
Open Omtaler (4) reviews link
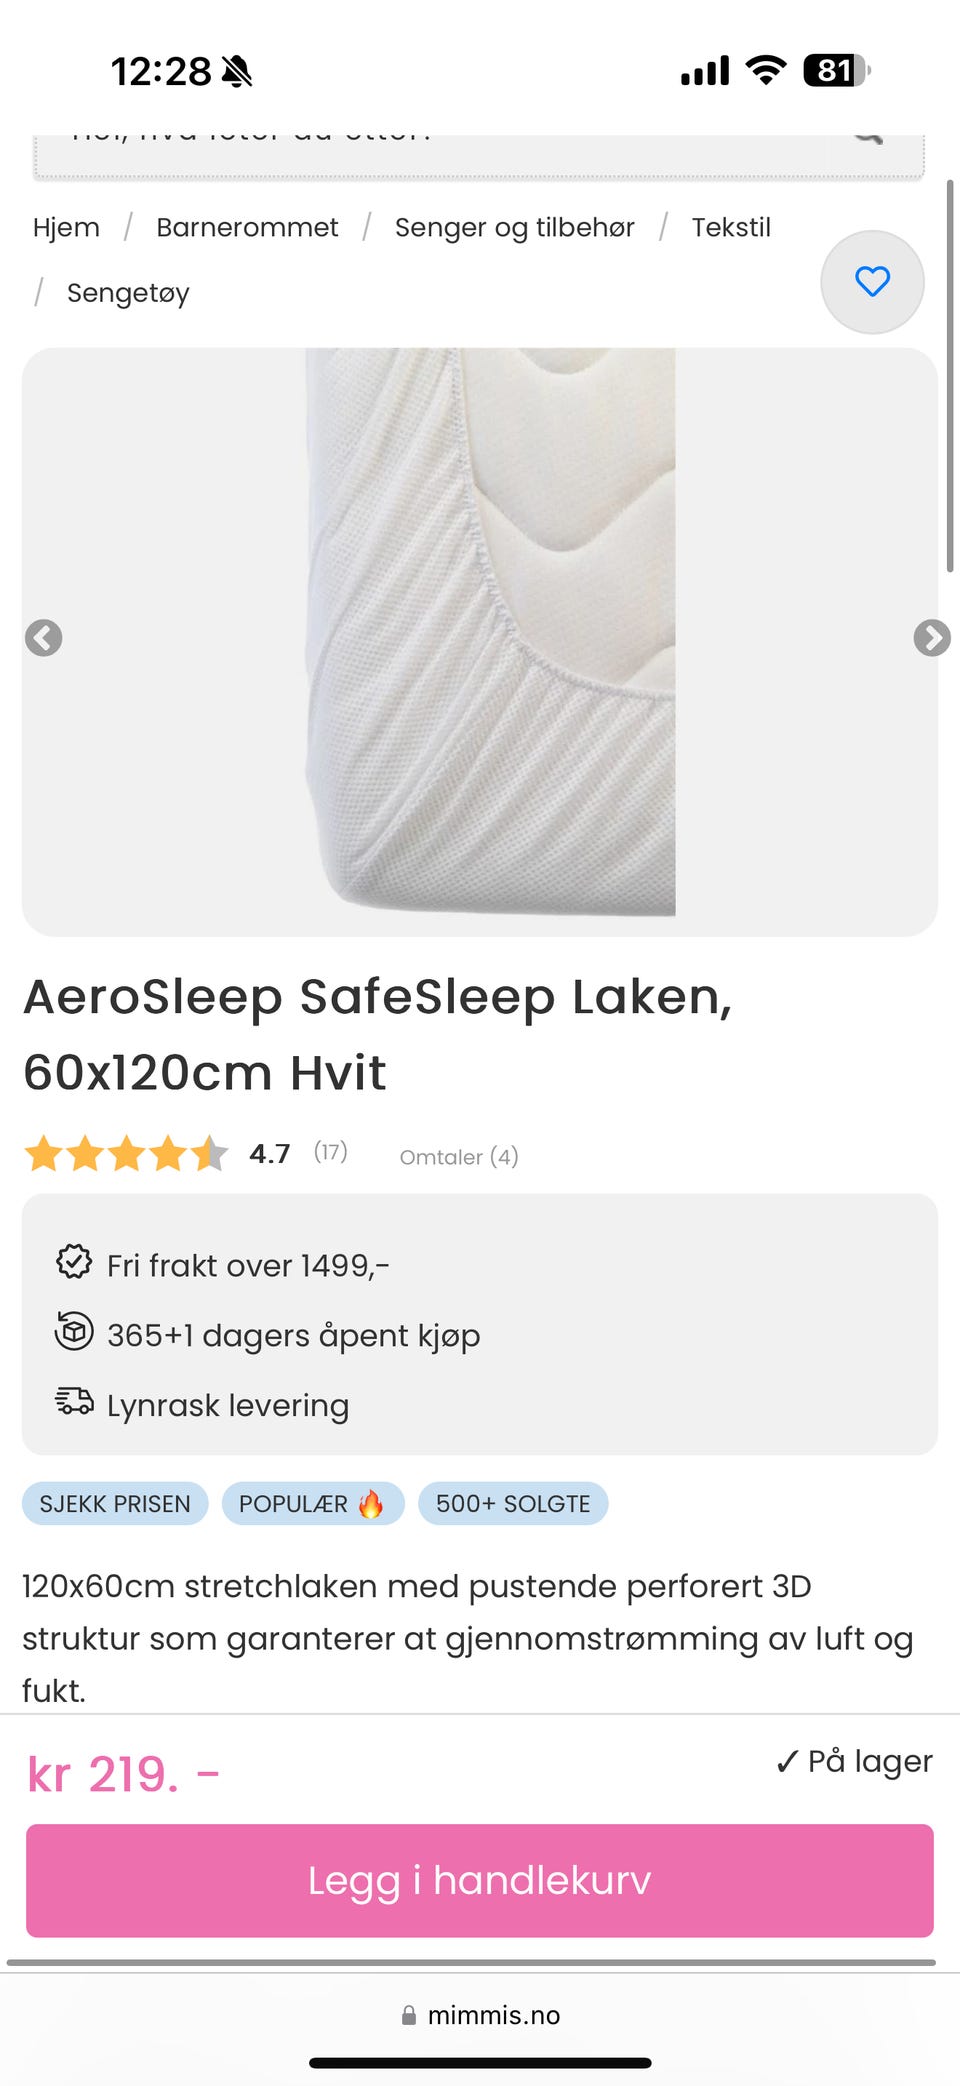click(x=459, y=1157)
